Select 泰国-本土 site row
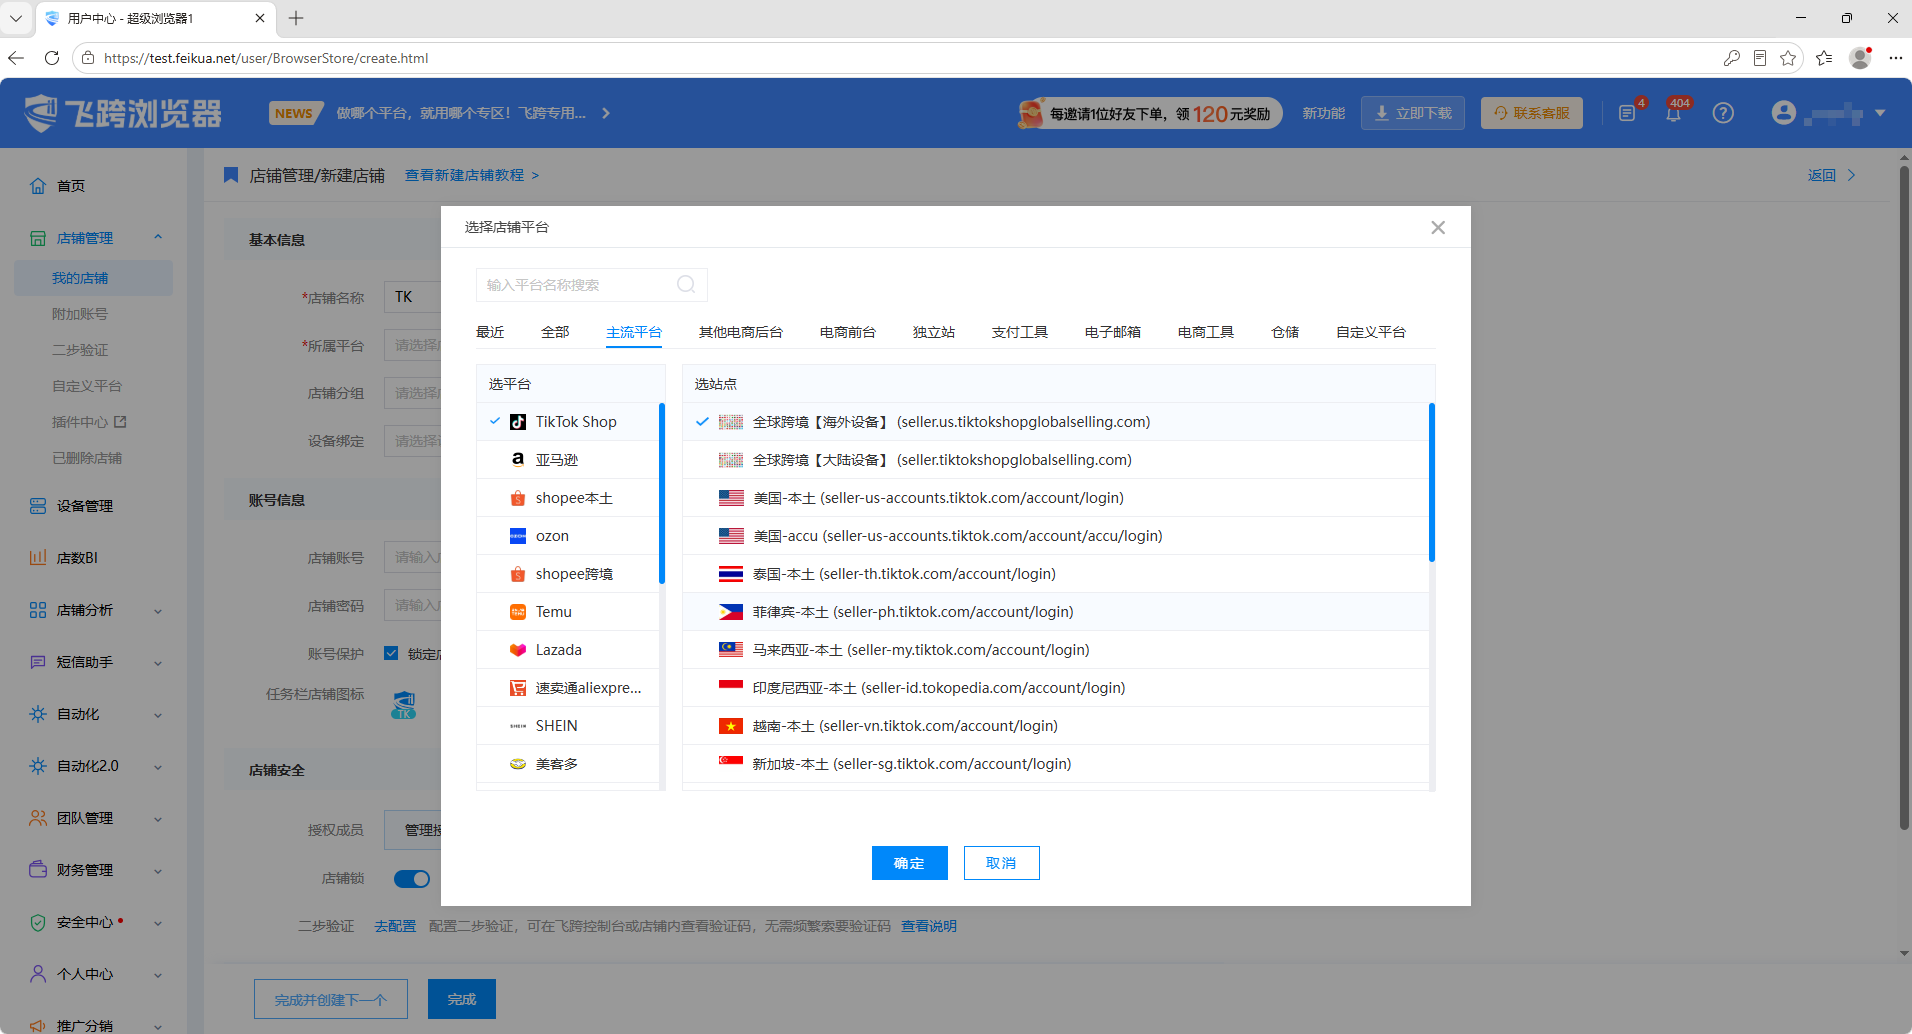This screenshot has width=1912, height=1034. pos(1056,574)
